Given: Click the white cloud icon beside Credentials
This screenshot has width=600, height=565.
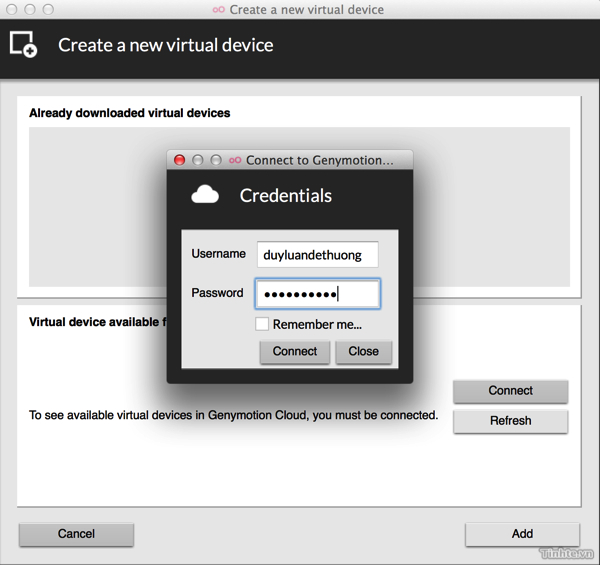Looking at the screenshot, I should coord(205,194).
